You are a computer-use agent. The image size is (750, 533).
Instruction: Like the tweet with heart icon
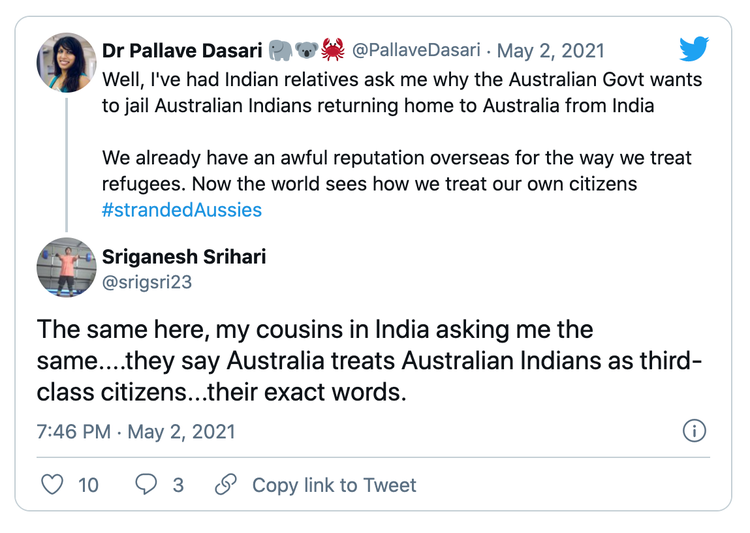[52, 485]
